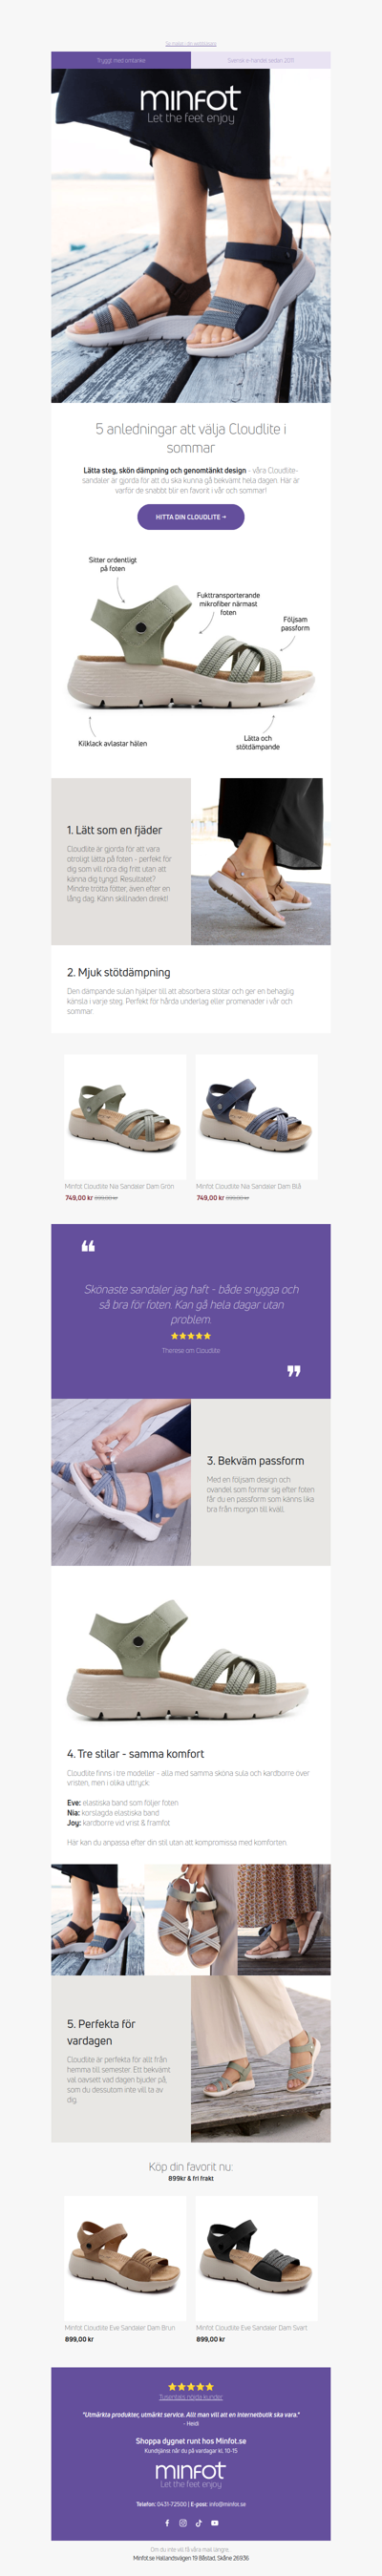
Task: Click the Tusentals nöjda kunder link
Action: point(190,2397)
